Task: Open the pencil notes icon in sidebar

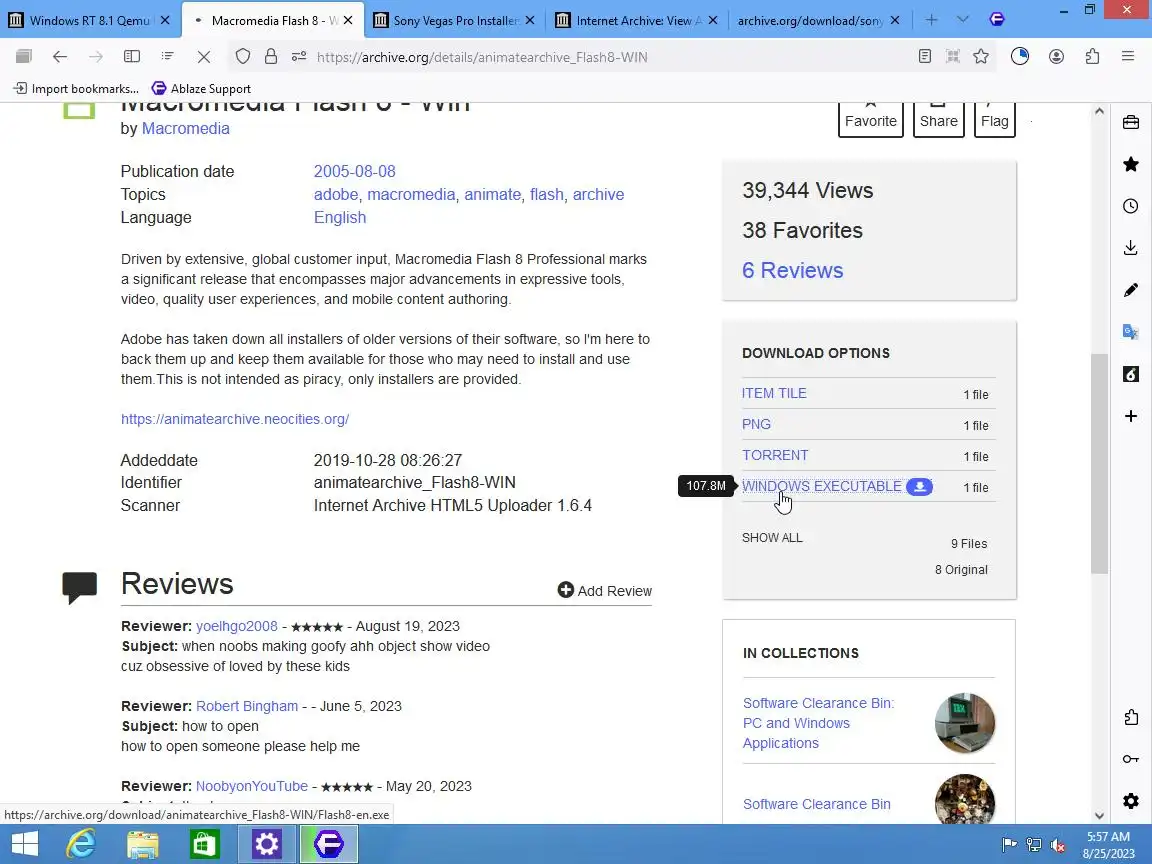Action: point(1131,290)
